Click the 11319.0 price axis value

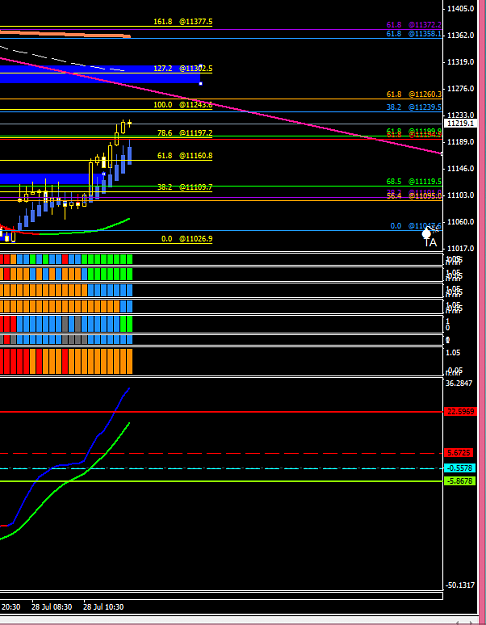[460, 62]
